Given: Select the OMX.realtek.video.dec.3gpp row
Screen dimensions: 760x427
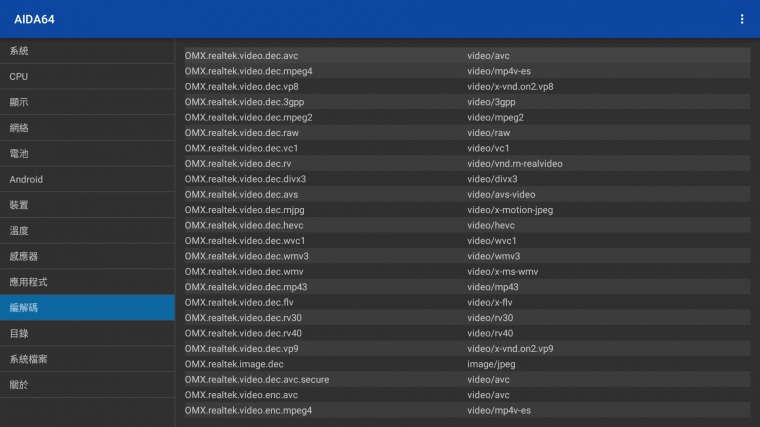Looking at the screenshot, I should click(x=467, y=102).
